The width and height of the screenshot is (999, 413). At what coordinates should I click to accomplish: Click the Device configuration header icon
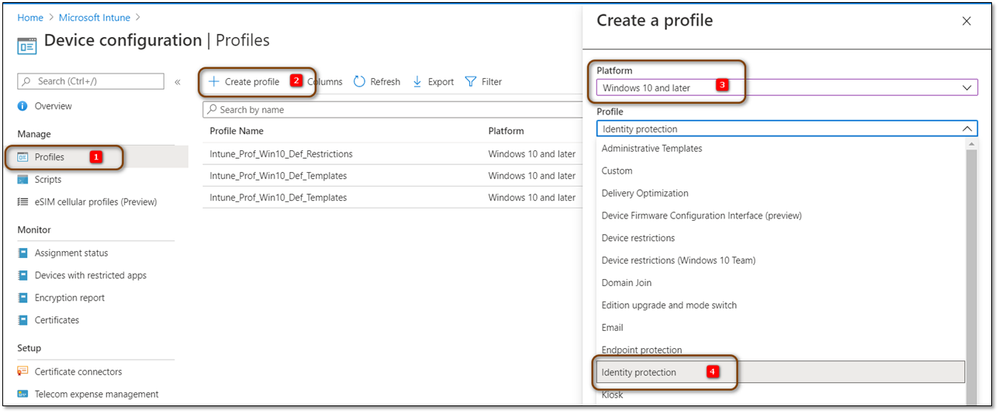(x=27, y=47)
